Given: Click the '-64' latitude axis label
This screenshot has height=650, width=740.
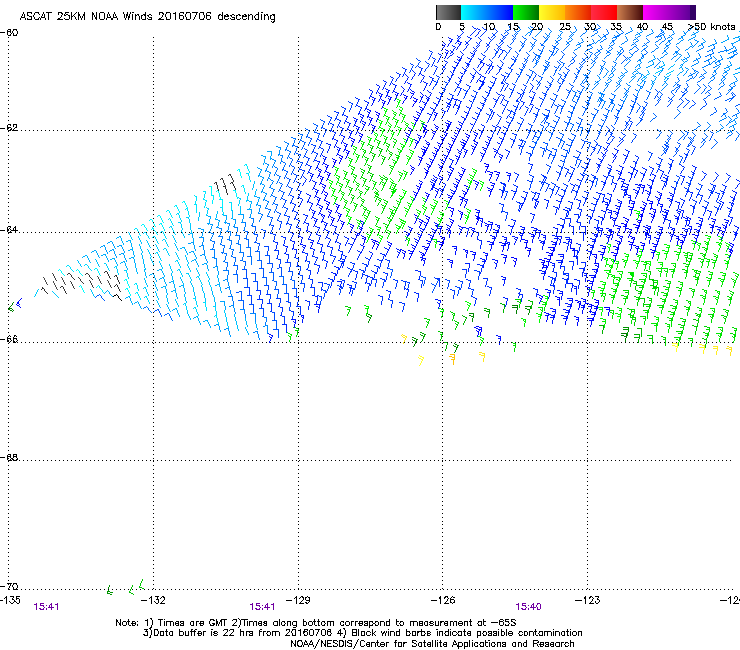Looking at the screenshot, I should tap(10, 230).
